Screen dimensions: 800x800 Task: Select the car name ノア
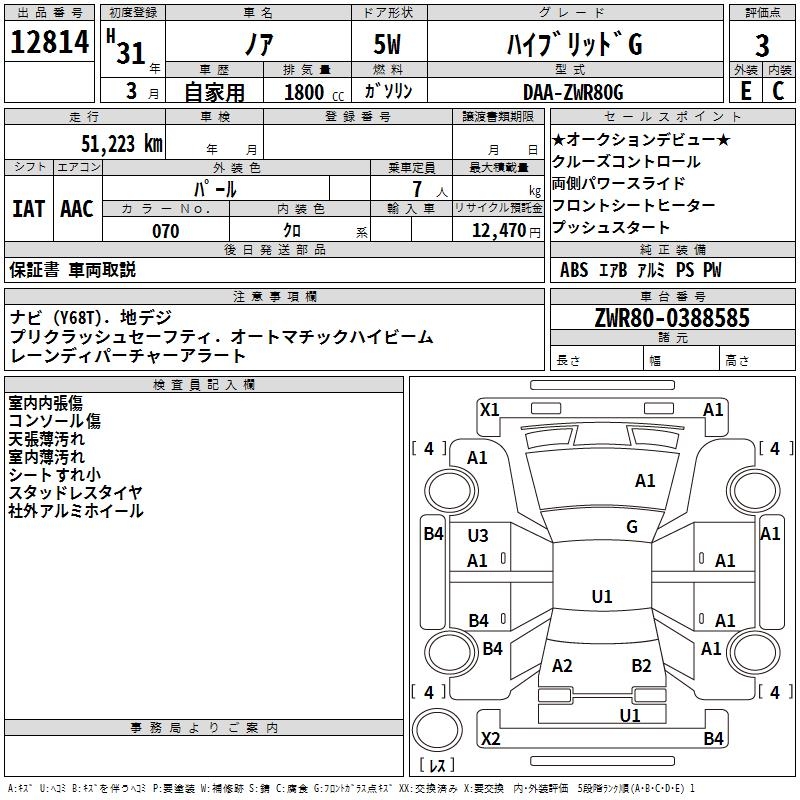259,44
